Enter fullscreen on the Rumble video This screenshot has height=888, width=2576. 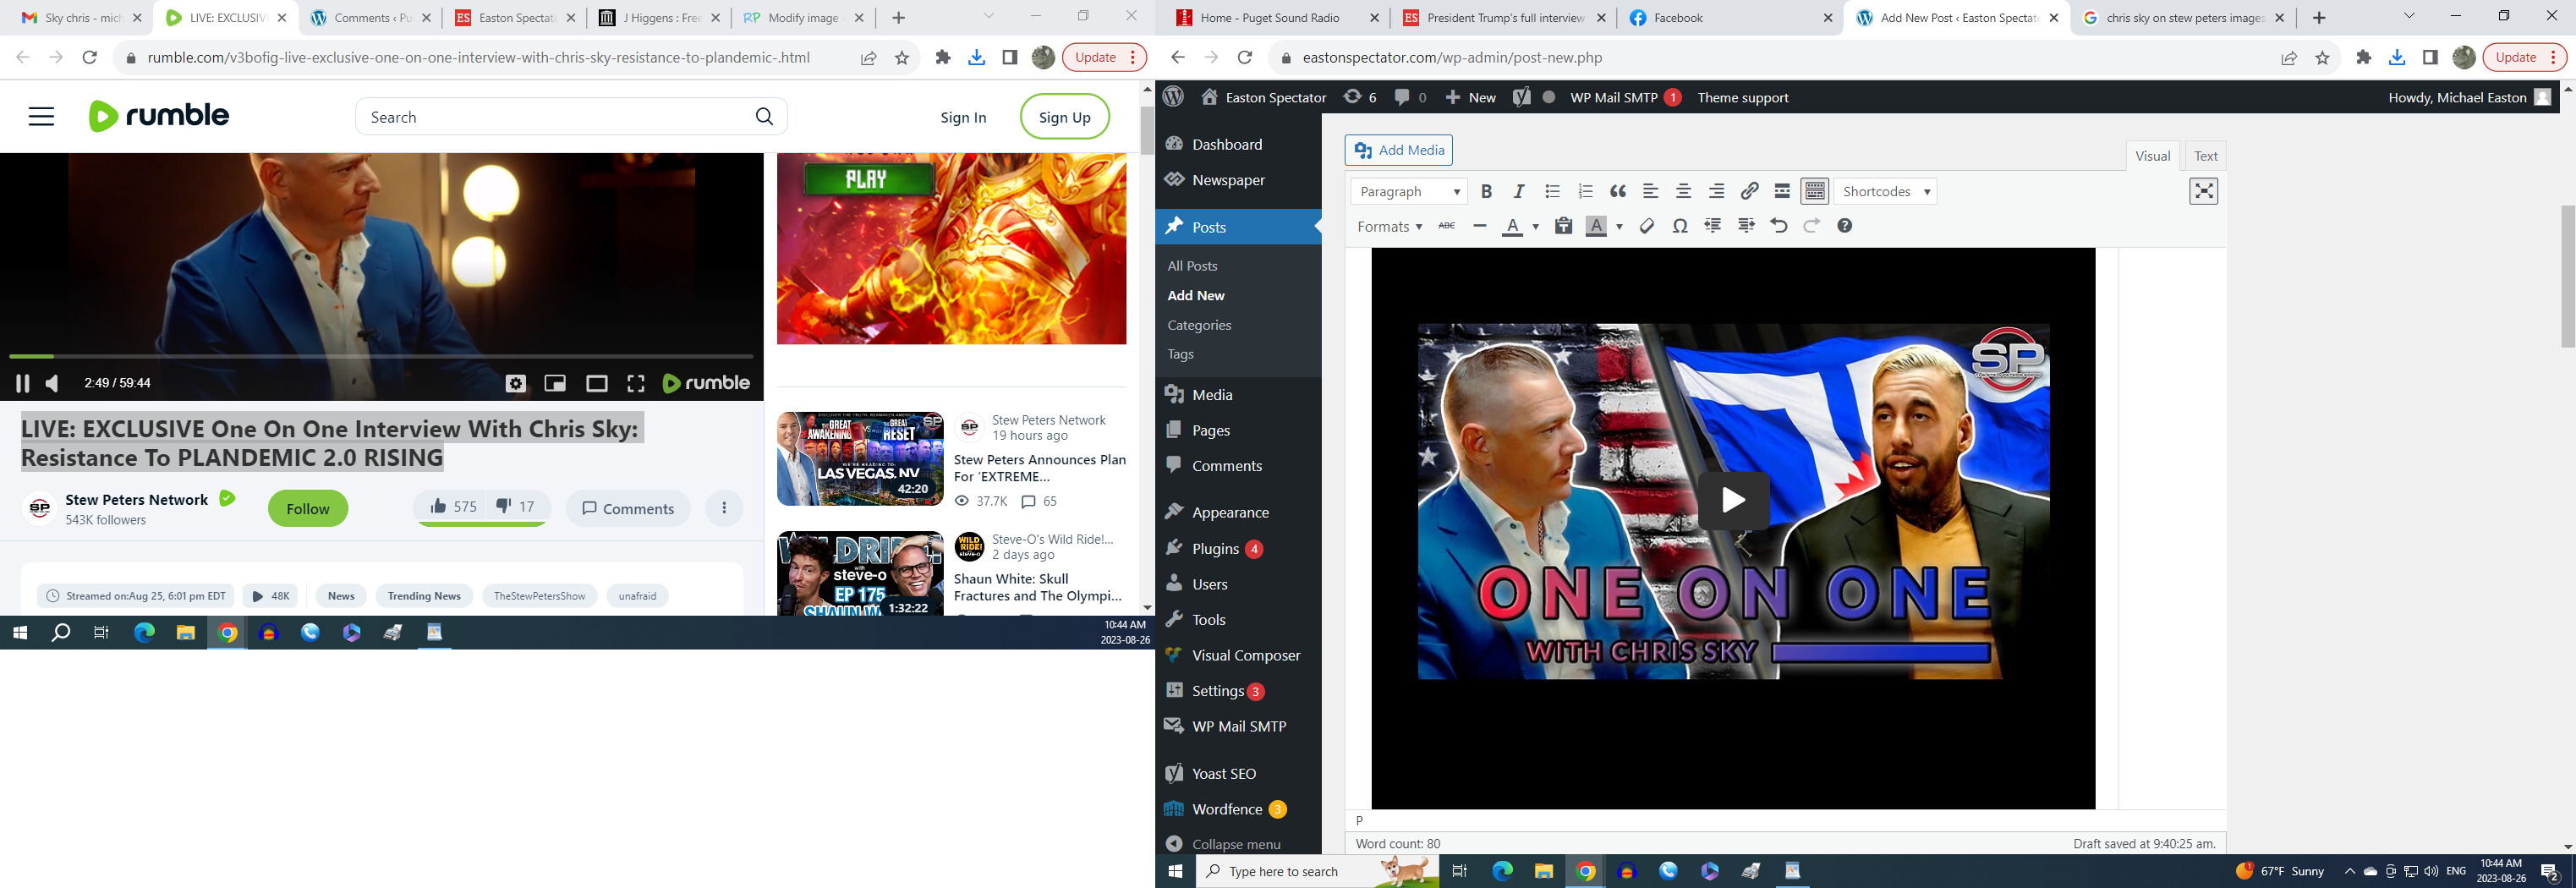point(636,383)
